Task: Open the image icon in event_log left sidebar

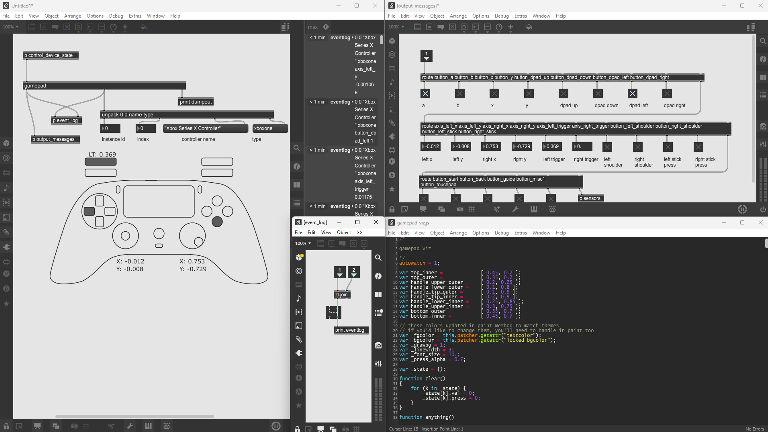Action: coord(299,326)
